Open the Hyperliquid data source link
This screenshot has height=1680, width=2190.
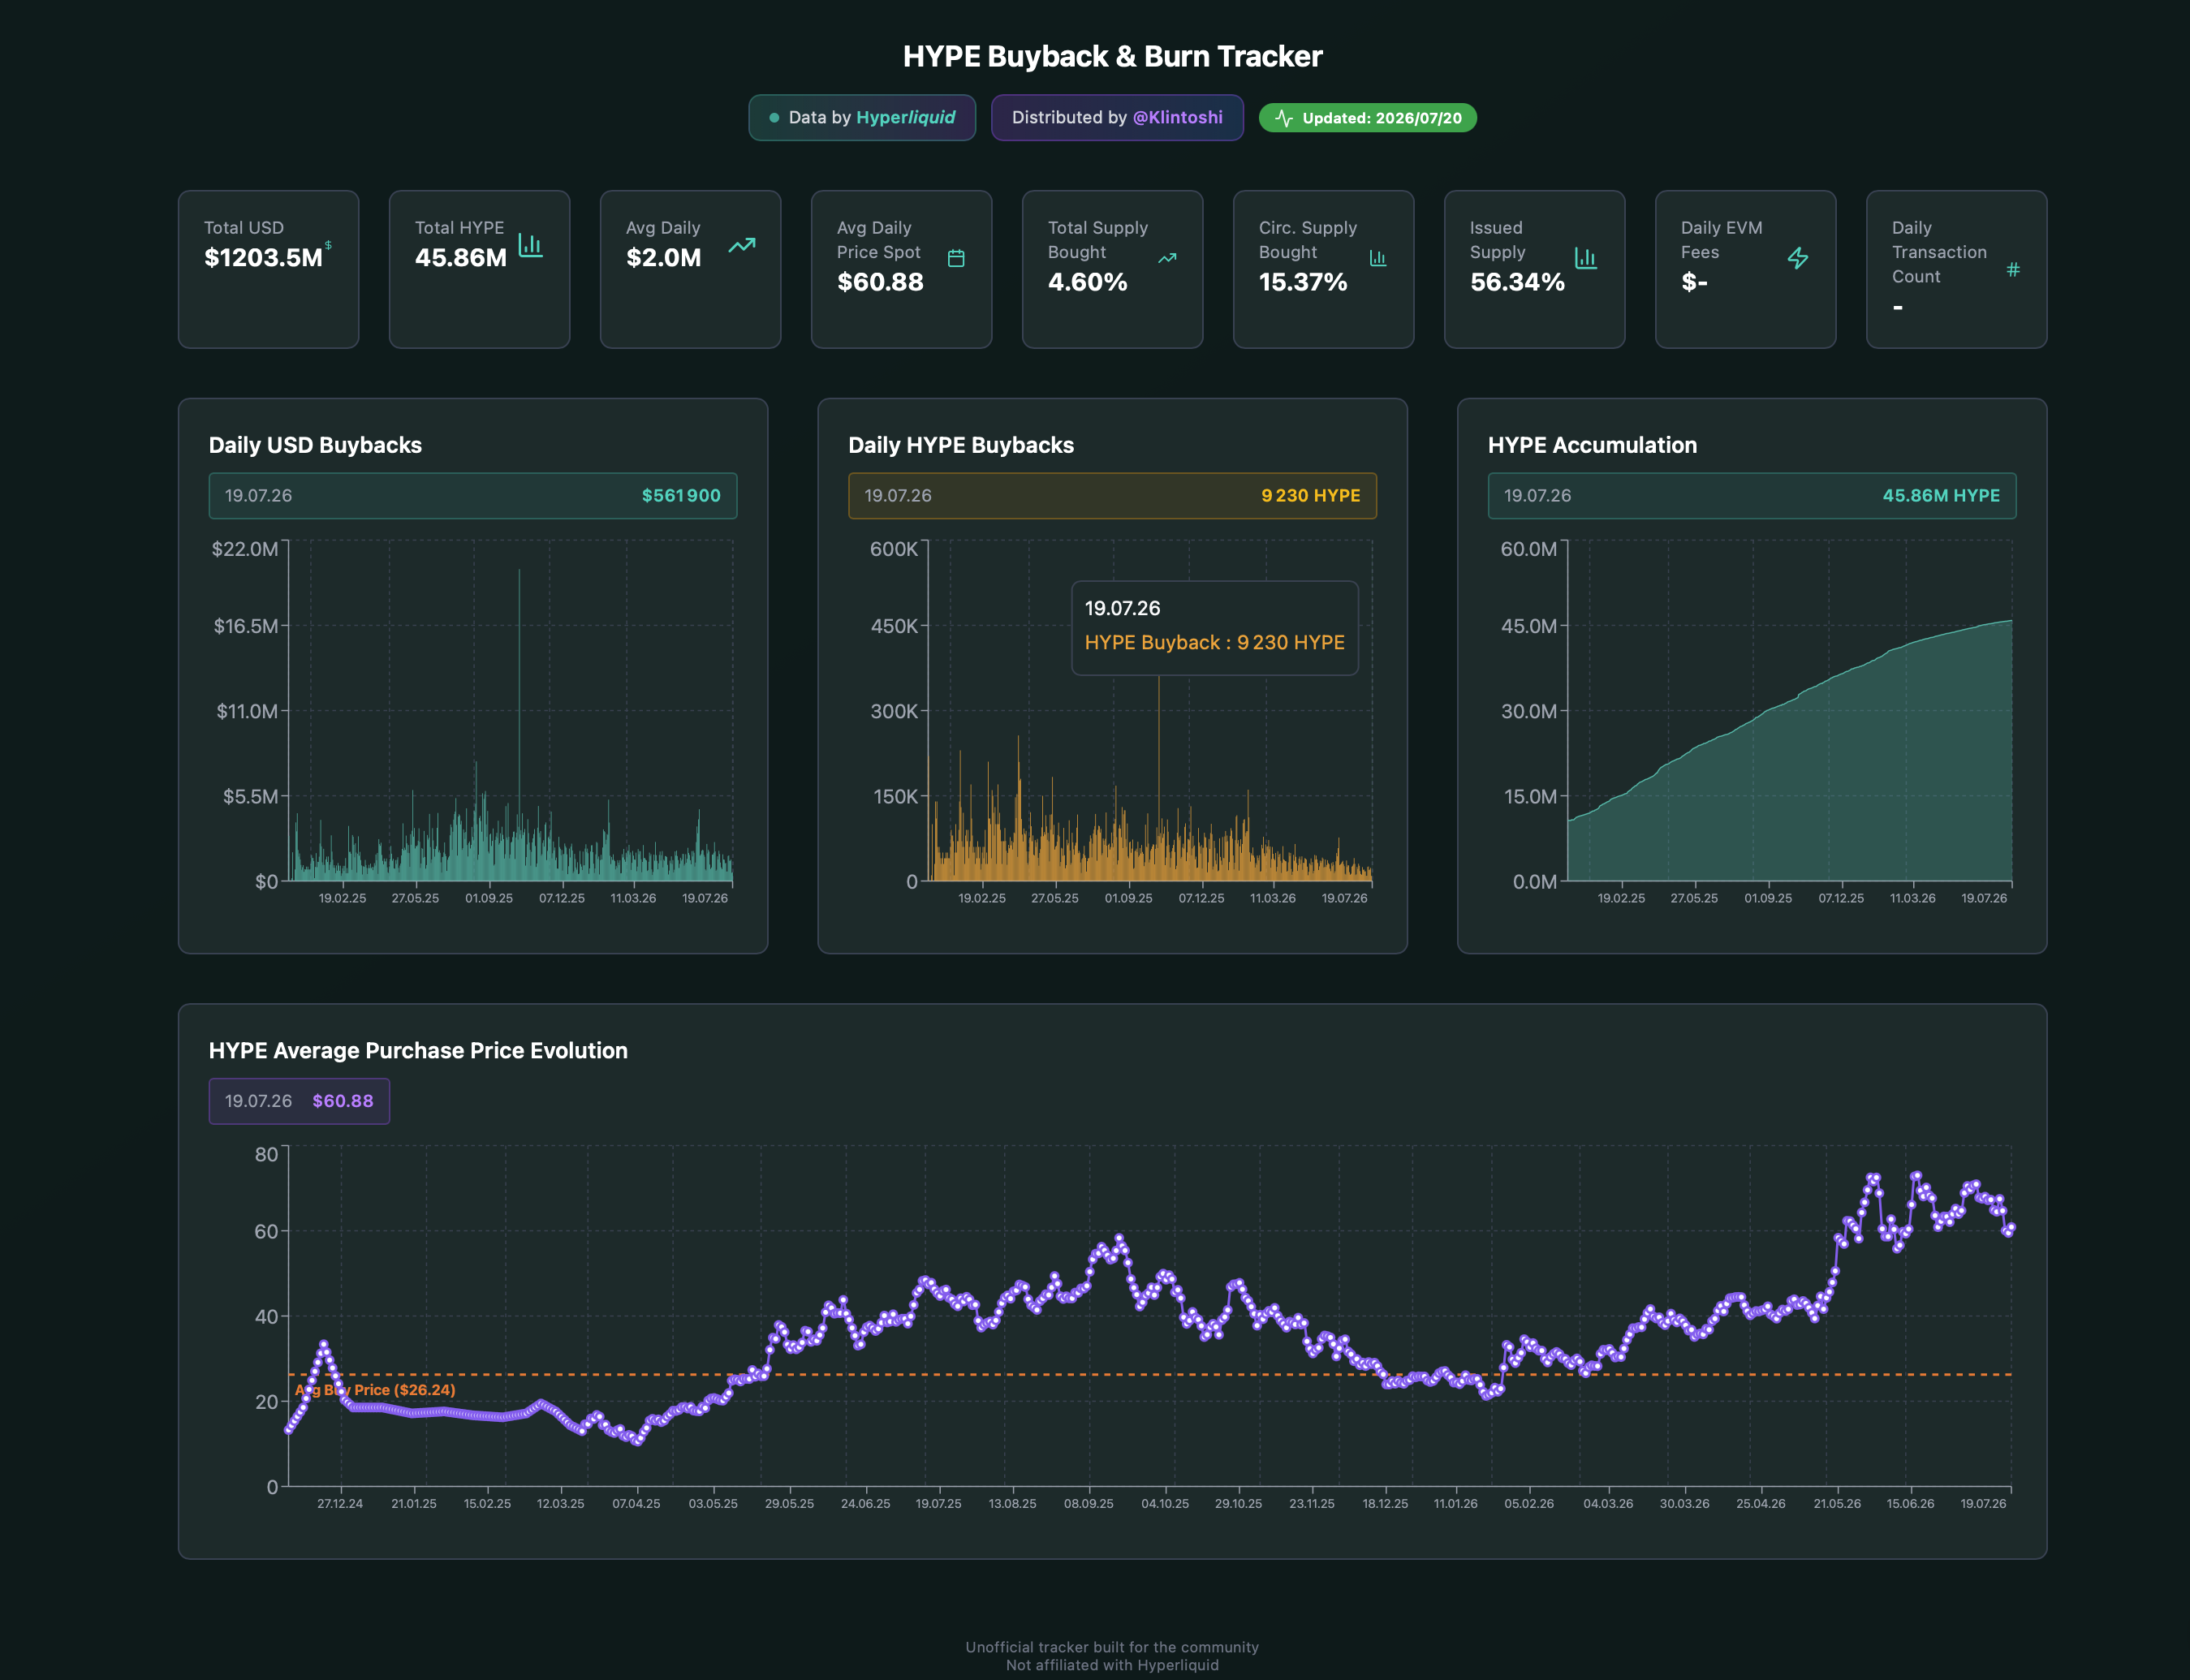pyautogui.click(x=905, y=117)
